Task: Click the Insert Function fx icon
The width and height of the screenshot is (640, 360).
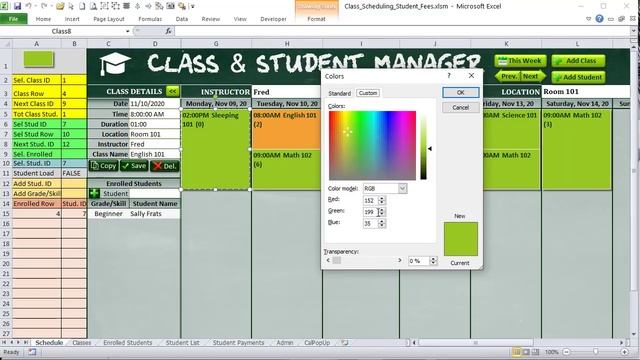Action: [168, 31]
